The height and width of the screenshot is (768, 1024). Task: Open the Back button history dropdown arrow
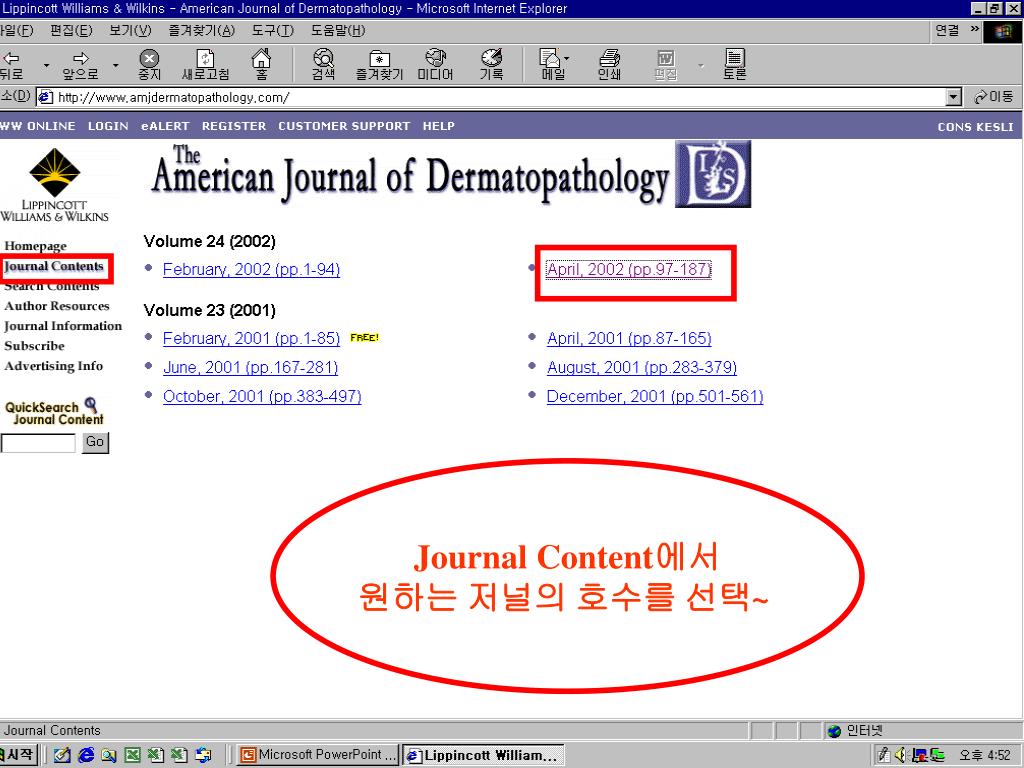[x=46, y=65]
